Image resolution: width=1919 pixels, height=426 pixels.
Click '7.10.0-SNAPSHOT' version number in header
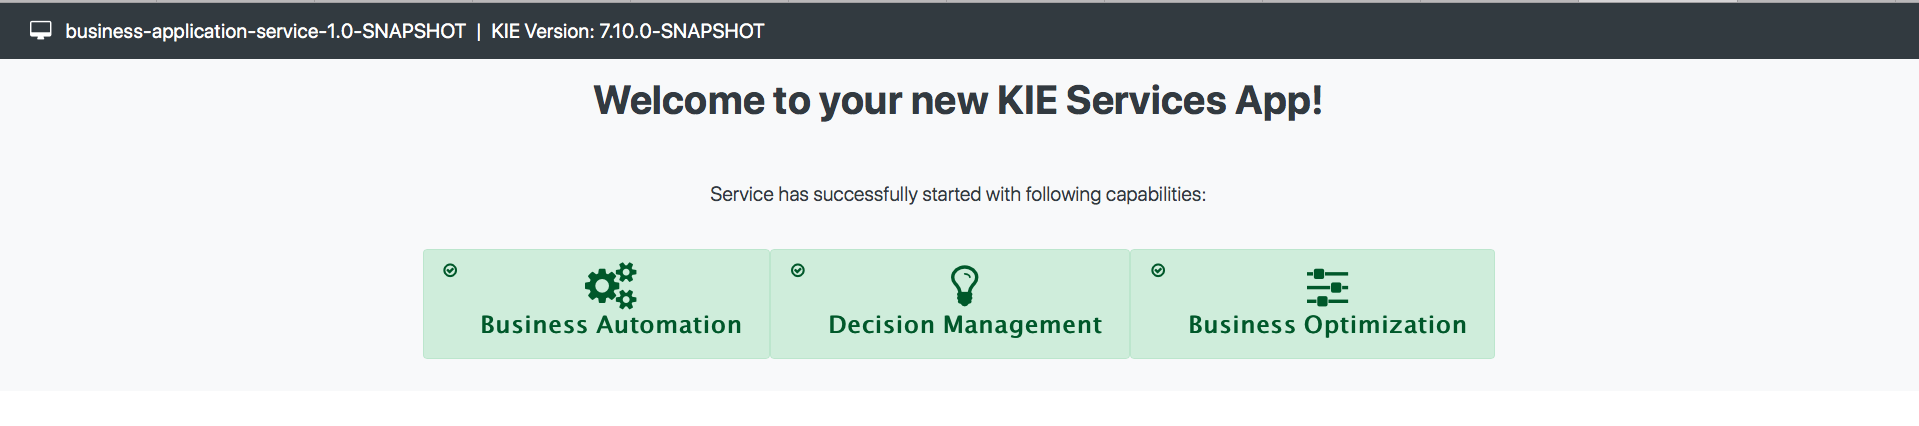[682, 31]
